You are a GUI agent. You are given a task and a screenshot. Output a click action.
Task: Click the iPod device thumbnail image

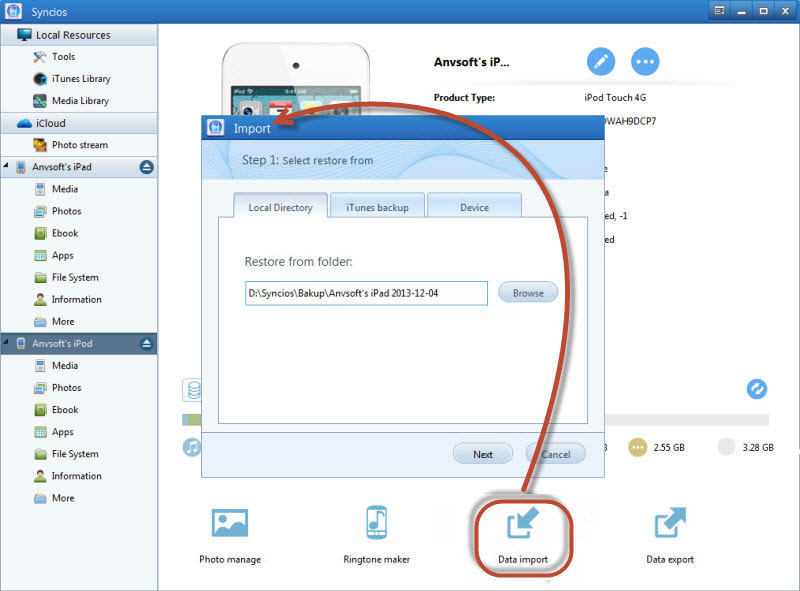click(x=296, y=79)
